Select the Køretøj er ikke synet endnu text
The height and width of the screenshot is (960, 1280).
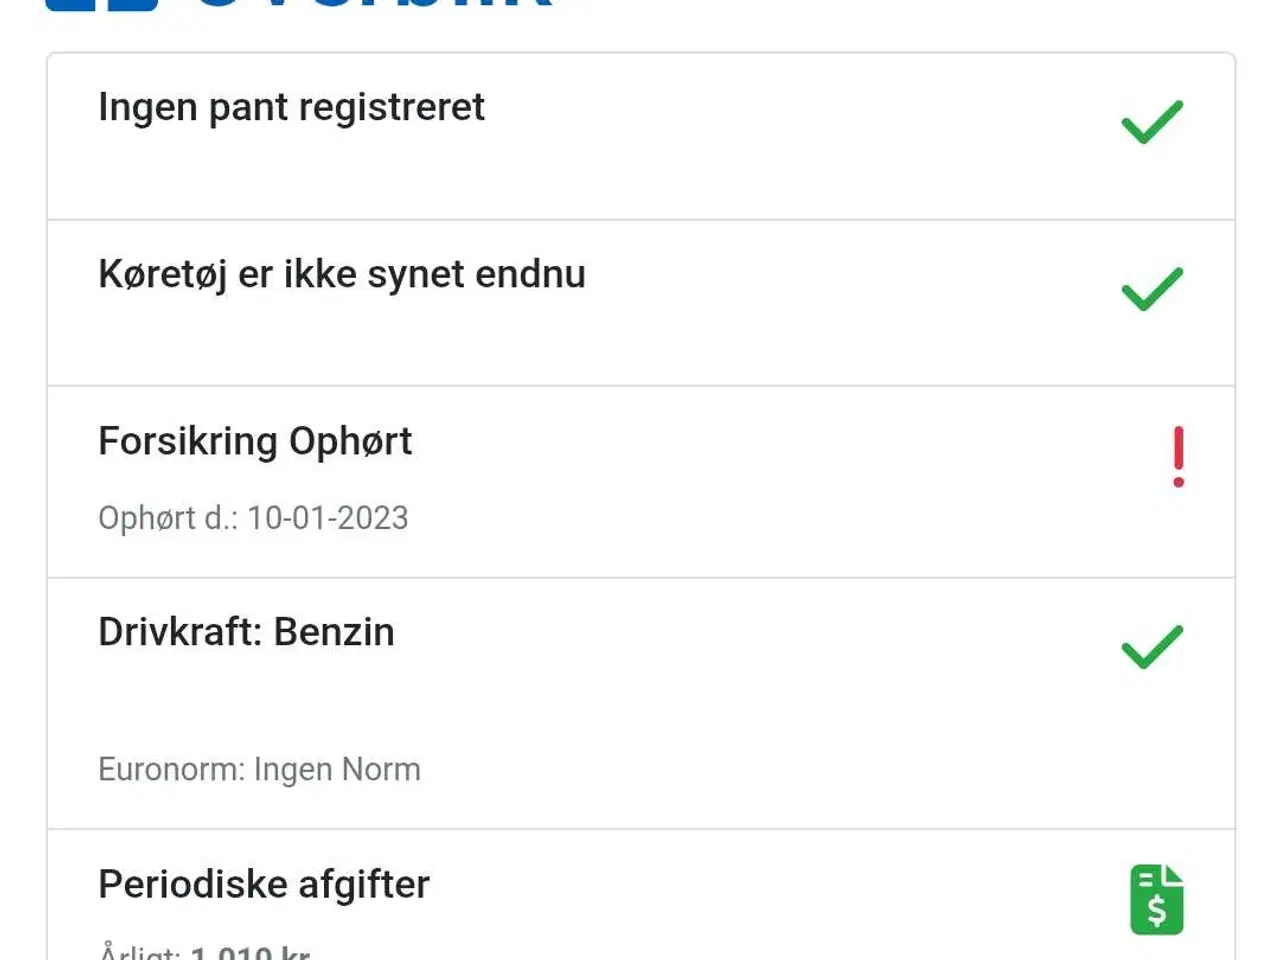[x=341, y=274]
